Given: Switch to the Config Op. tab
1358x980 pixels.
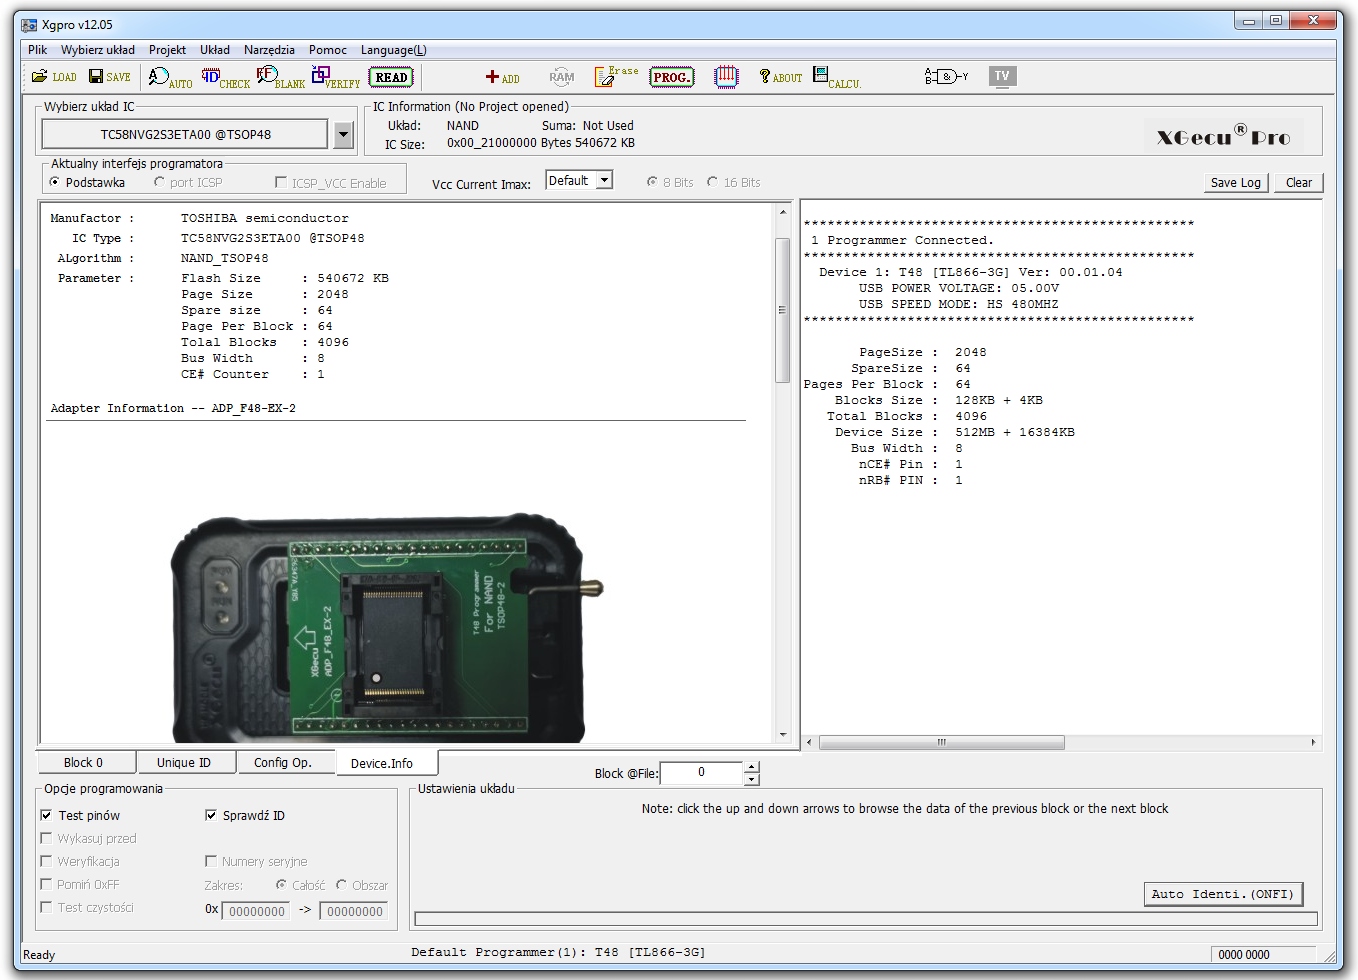Looking at the screenshot, I should [x=283, y=762].
